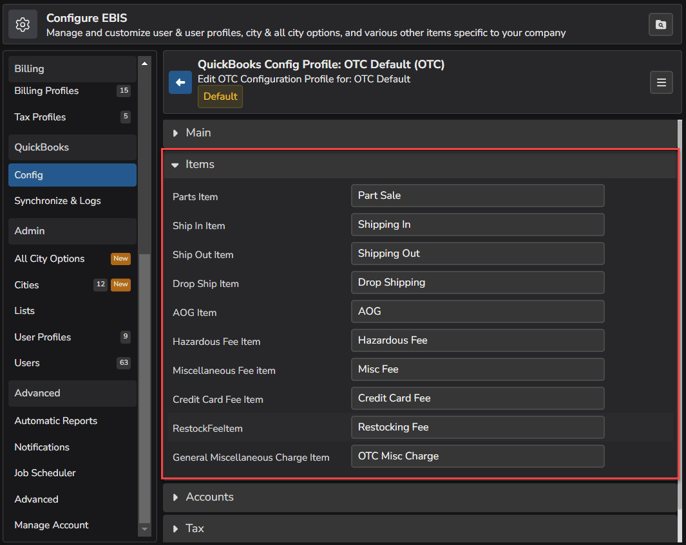Expand the Main section
This screenshot has height=545, width=686.
(x=198, y=133)
